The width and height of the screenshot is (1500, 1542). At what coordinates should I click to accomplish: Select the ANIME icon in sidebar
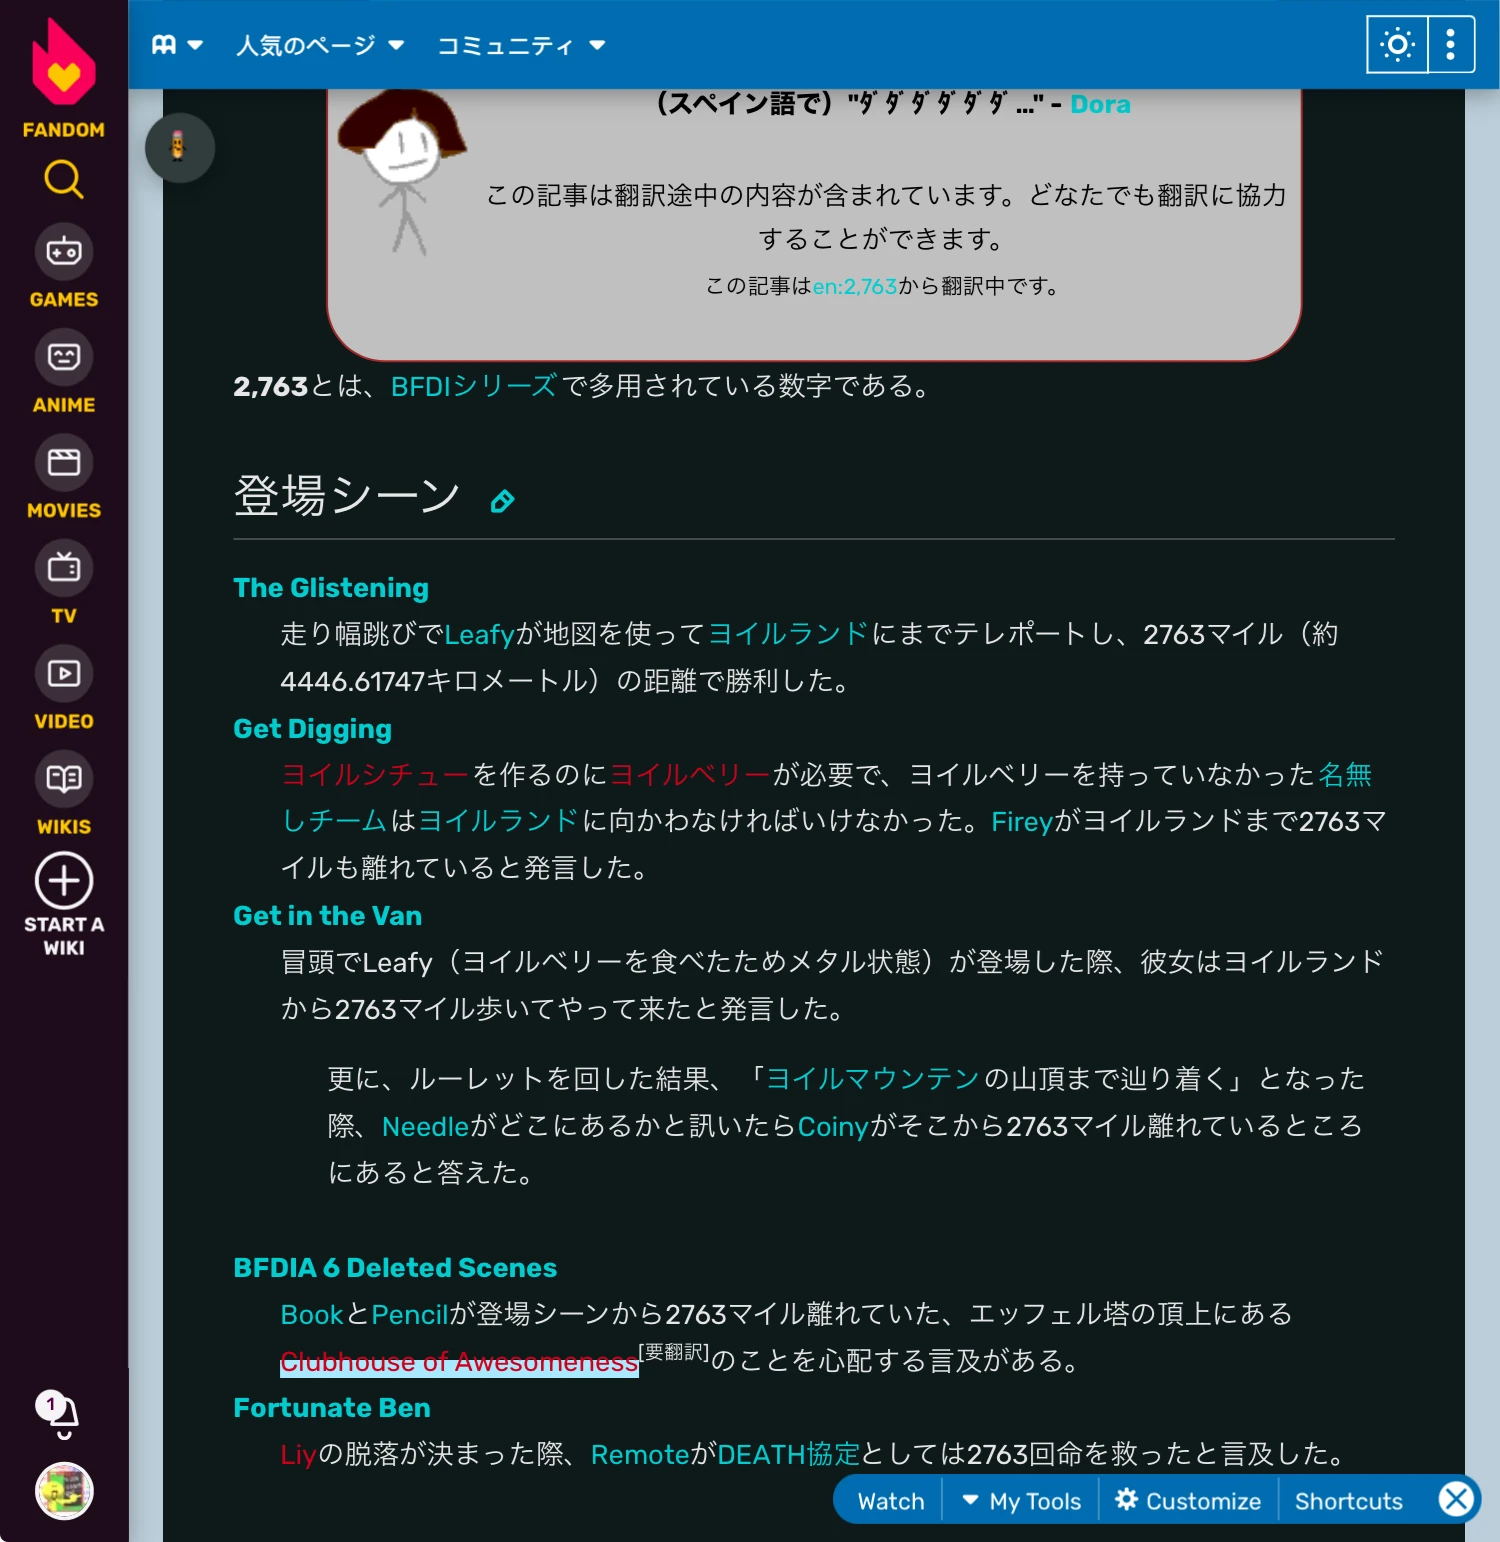coord(63,357)
